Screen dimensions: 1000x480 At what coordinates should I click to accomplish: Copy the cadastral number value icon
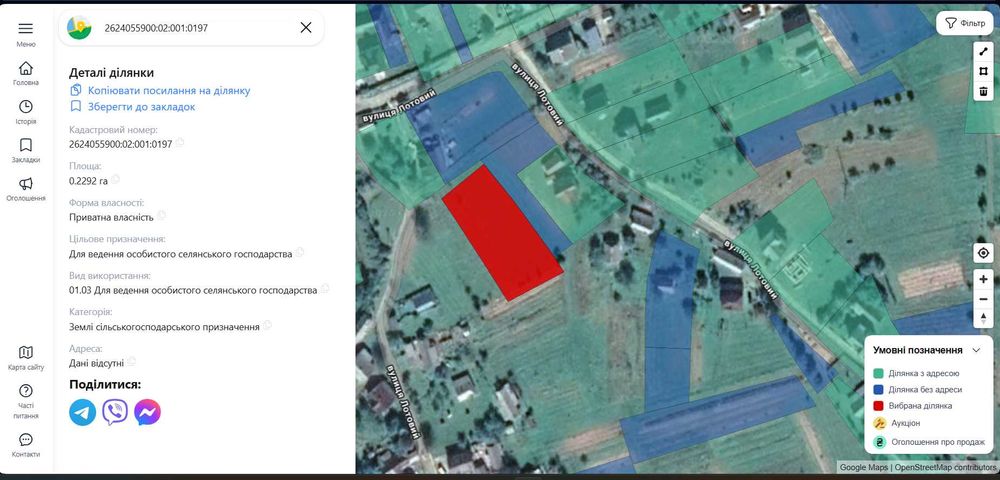point(180,142)
